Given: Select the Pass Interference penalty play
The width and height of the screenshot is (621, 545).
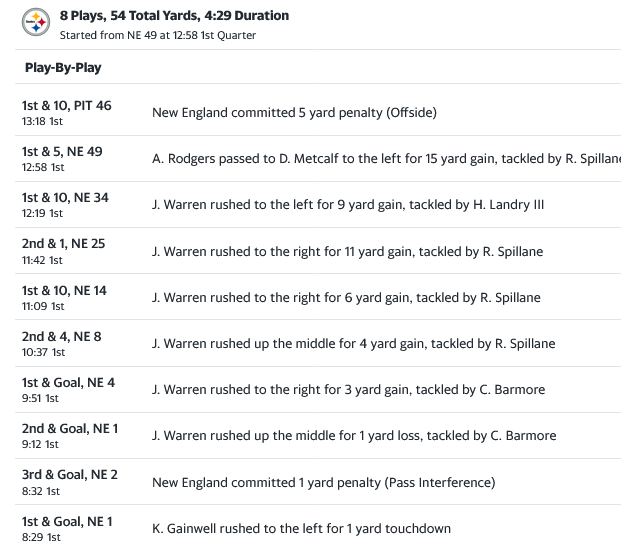Looking at the screenshot, I should 323,482.
